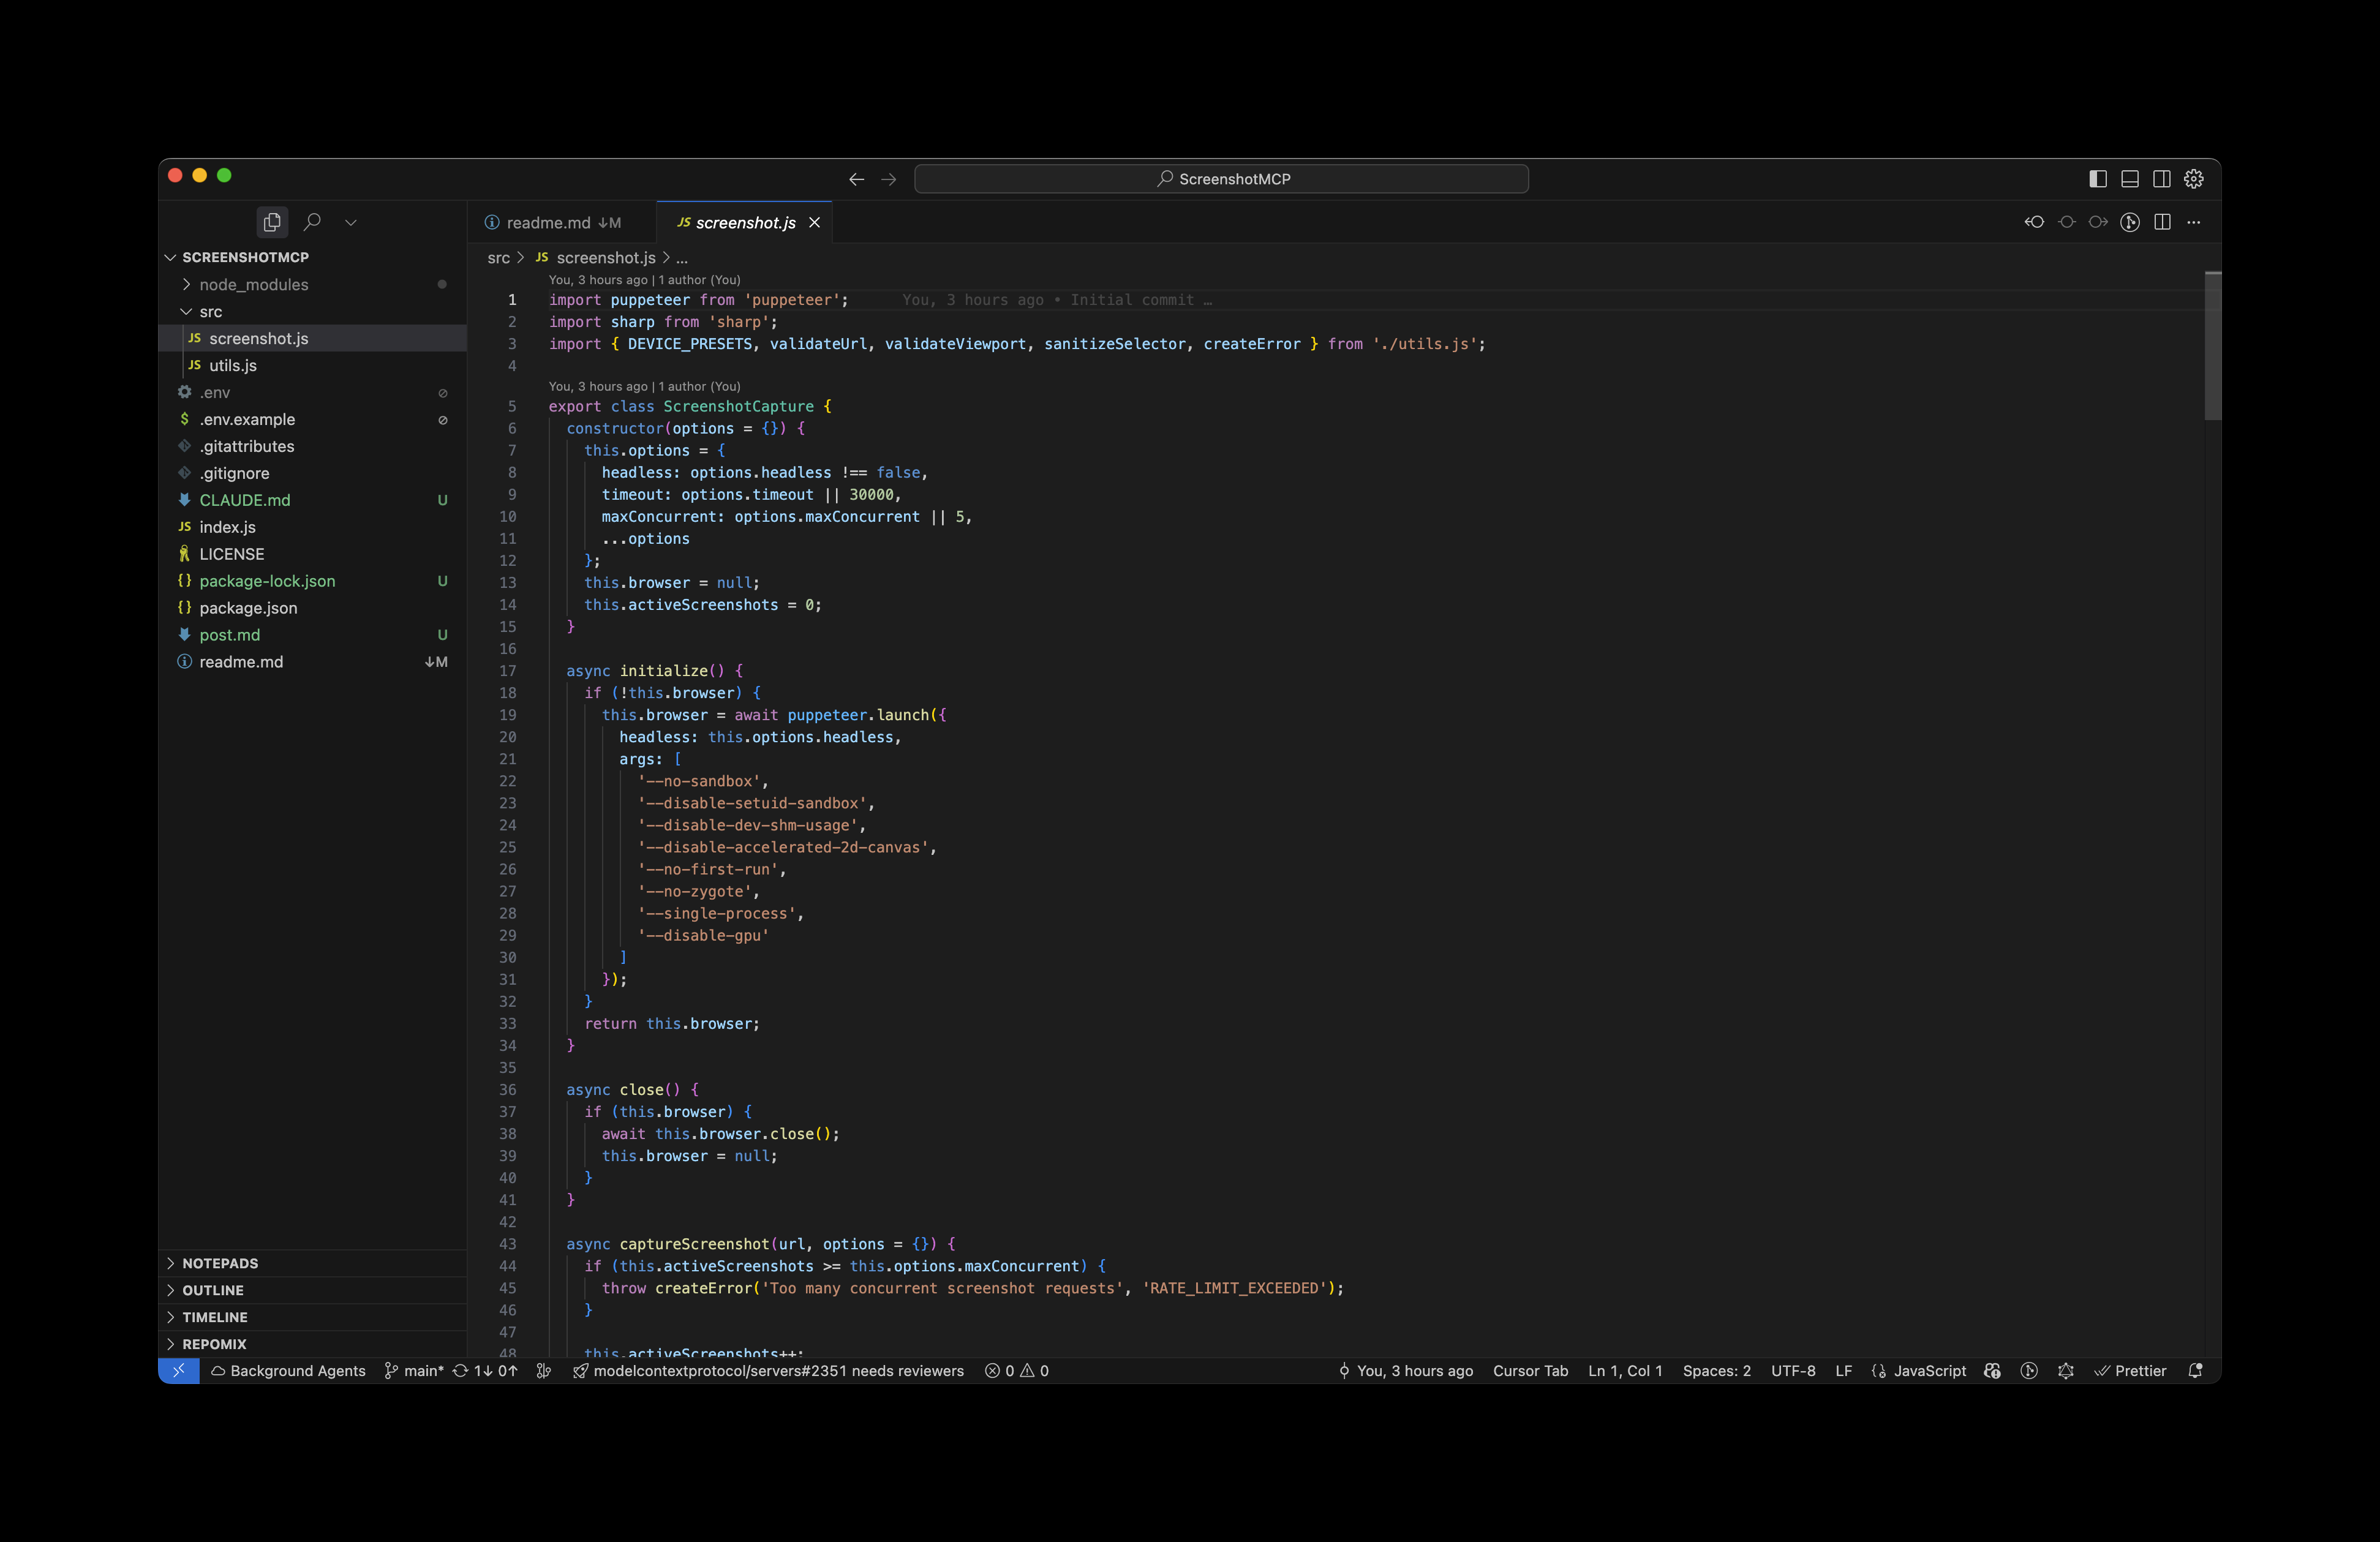The height and width of the screenshot is (1542, 2380).
Task: Click the main* git branch indicator
Action: click(x=413, y=1371)
